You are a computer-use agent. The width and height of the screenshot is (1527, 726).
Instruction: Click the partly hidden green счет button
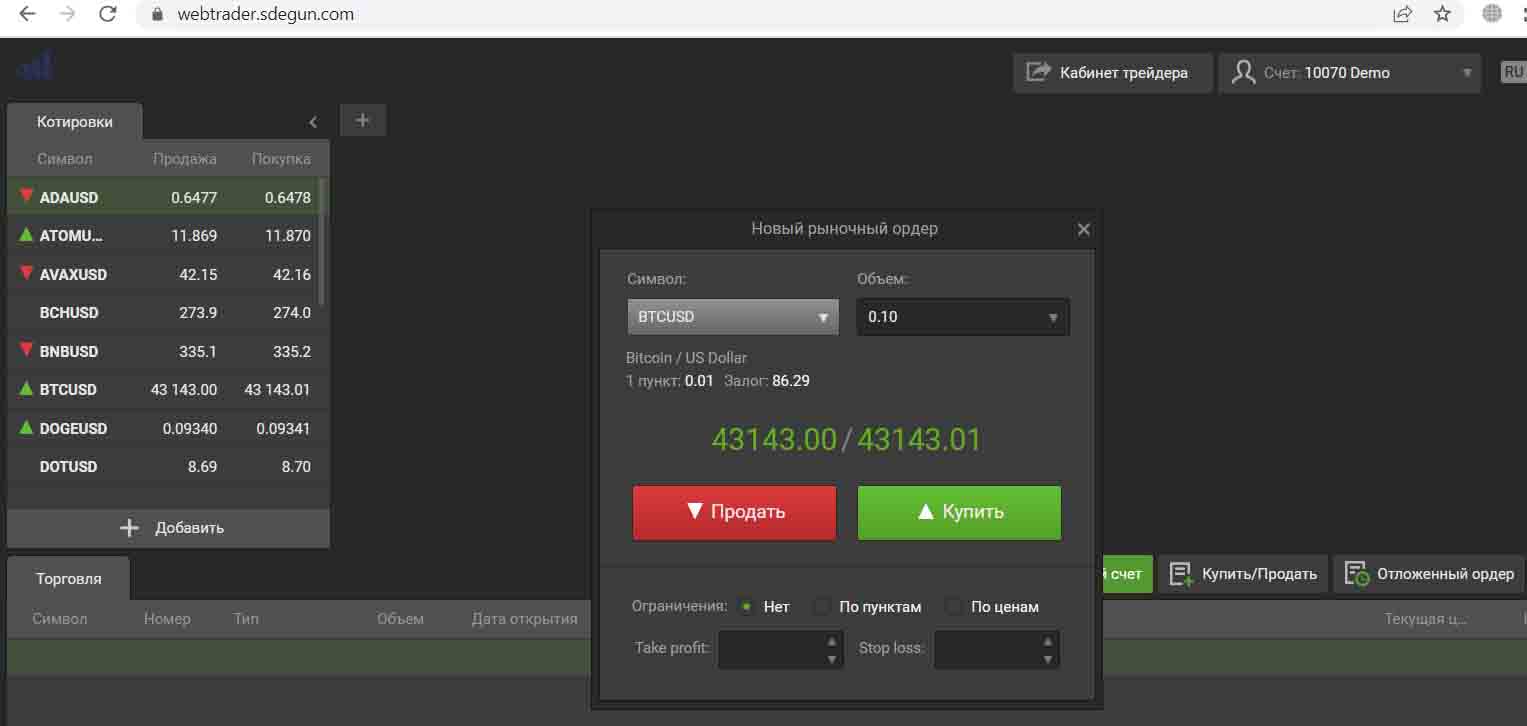coord(1128,574)
